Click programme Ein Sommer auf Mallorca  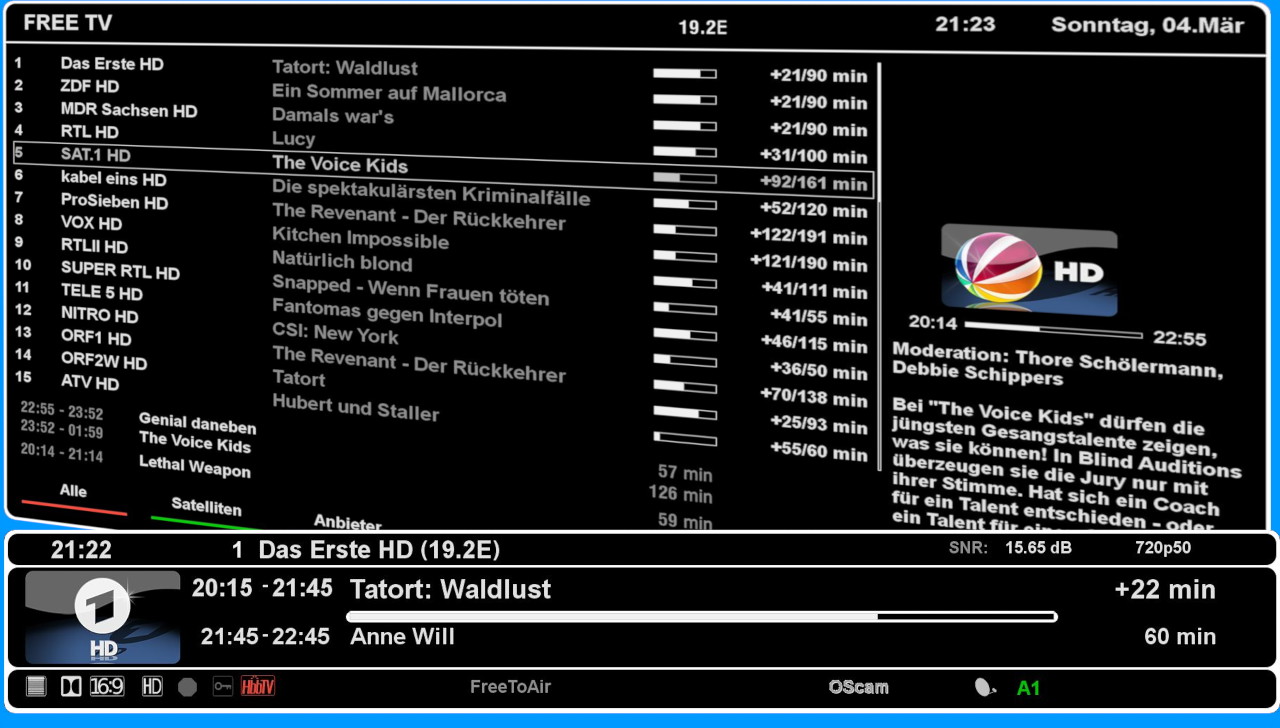pos(389,93)
